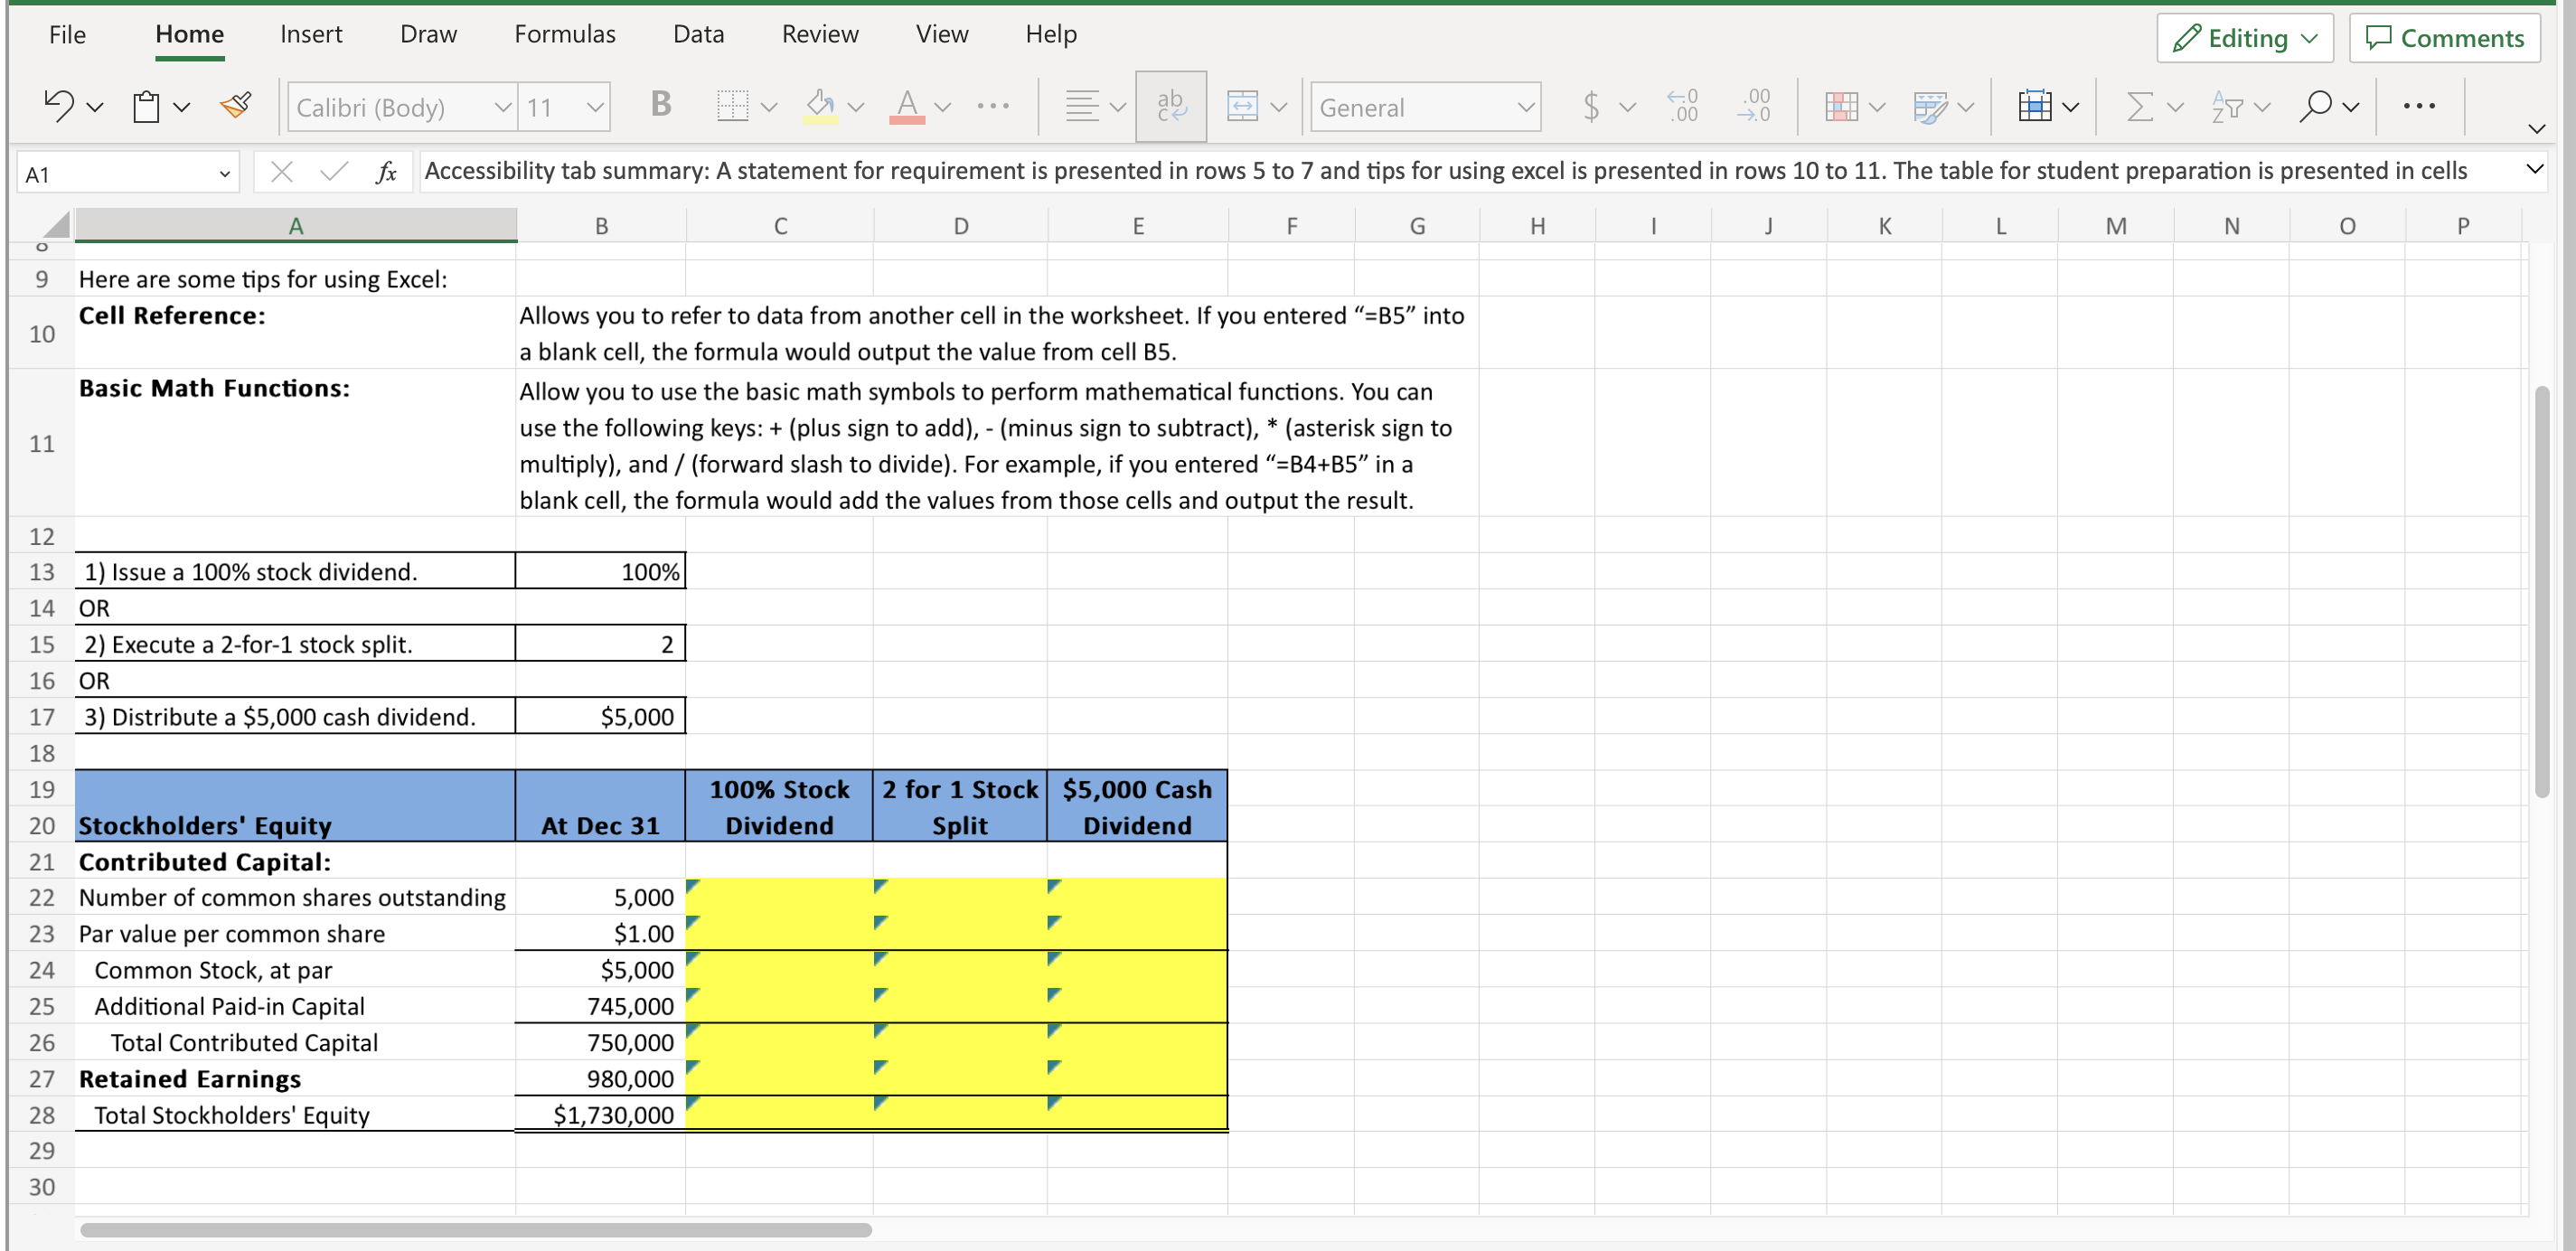
Task: Open the General number format dropdown
Action: (x=1425, y=106)
